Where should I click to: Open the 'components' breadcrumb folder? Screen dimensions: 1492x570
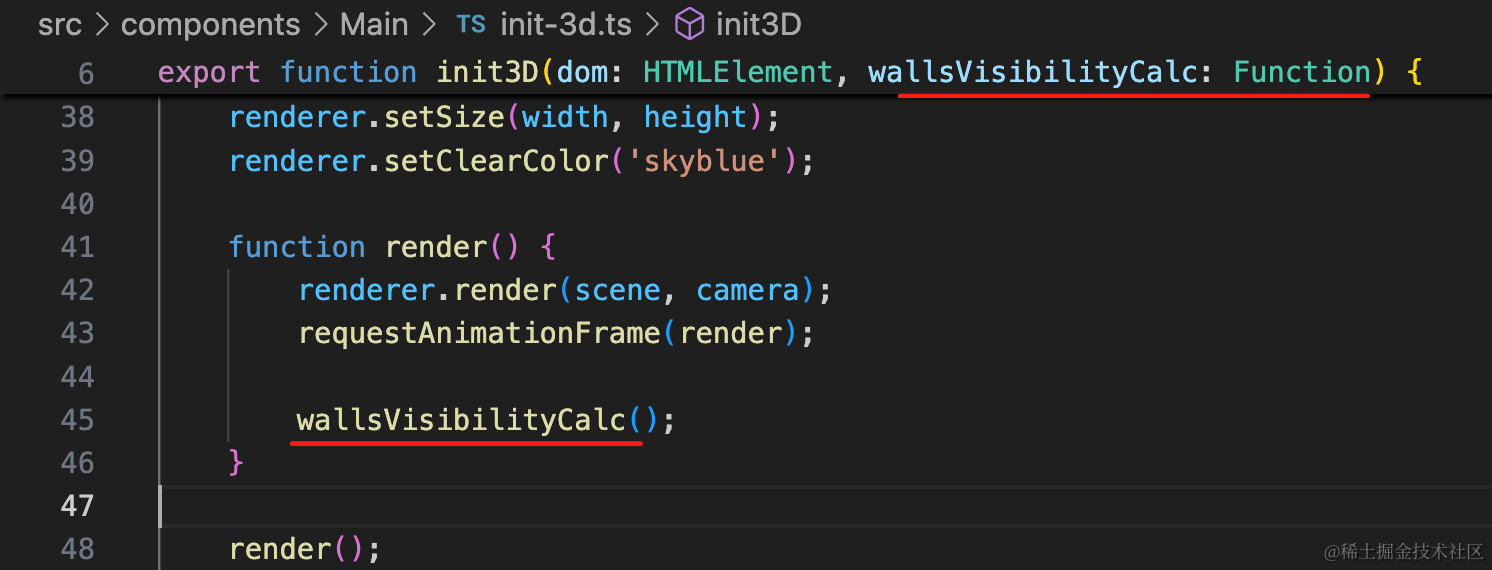(x=210, y=24)
